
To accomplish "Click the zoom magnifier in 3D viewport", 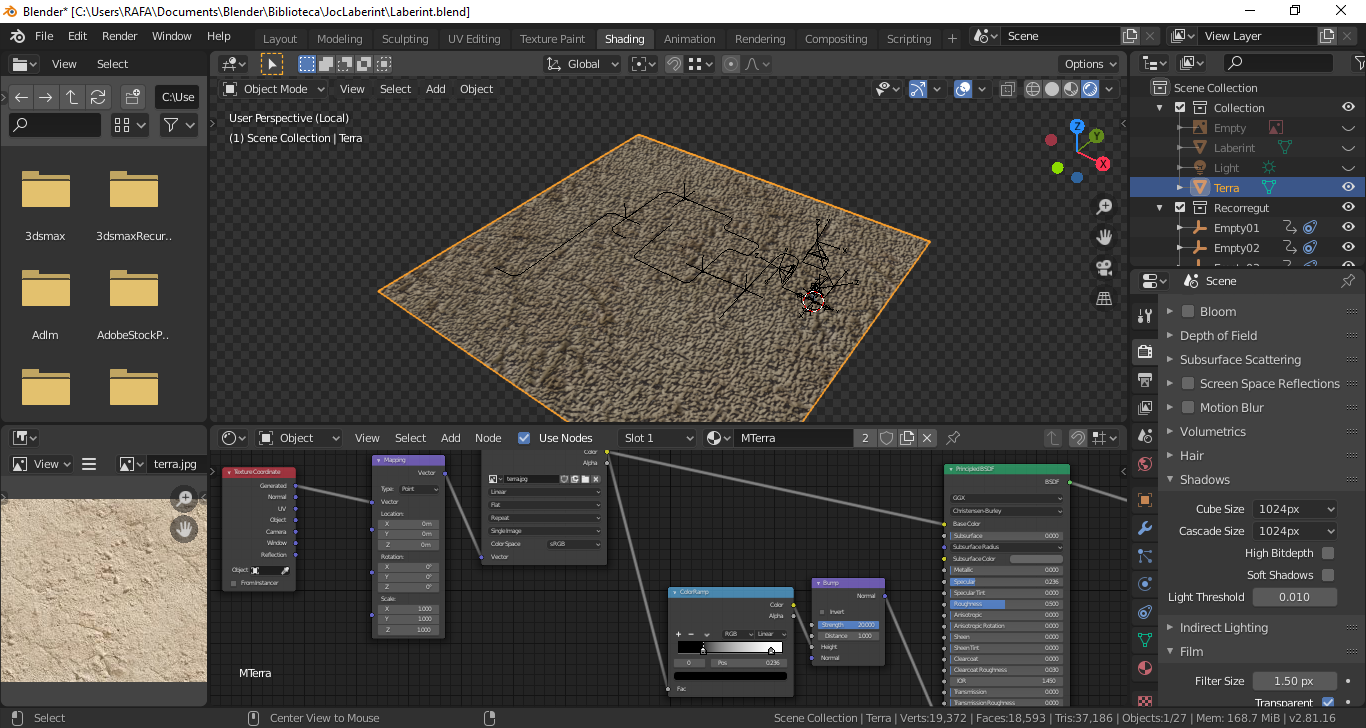I will [1104, 207].
